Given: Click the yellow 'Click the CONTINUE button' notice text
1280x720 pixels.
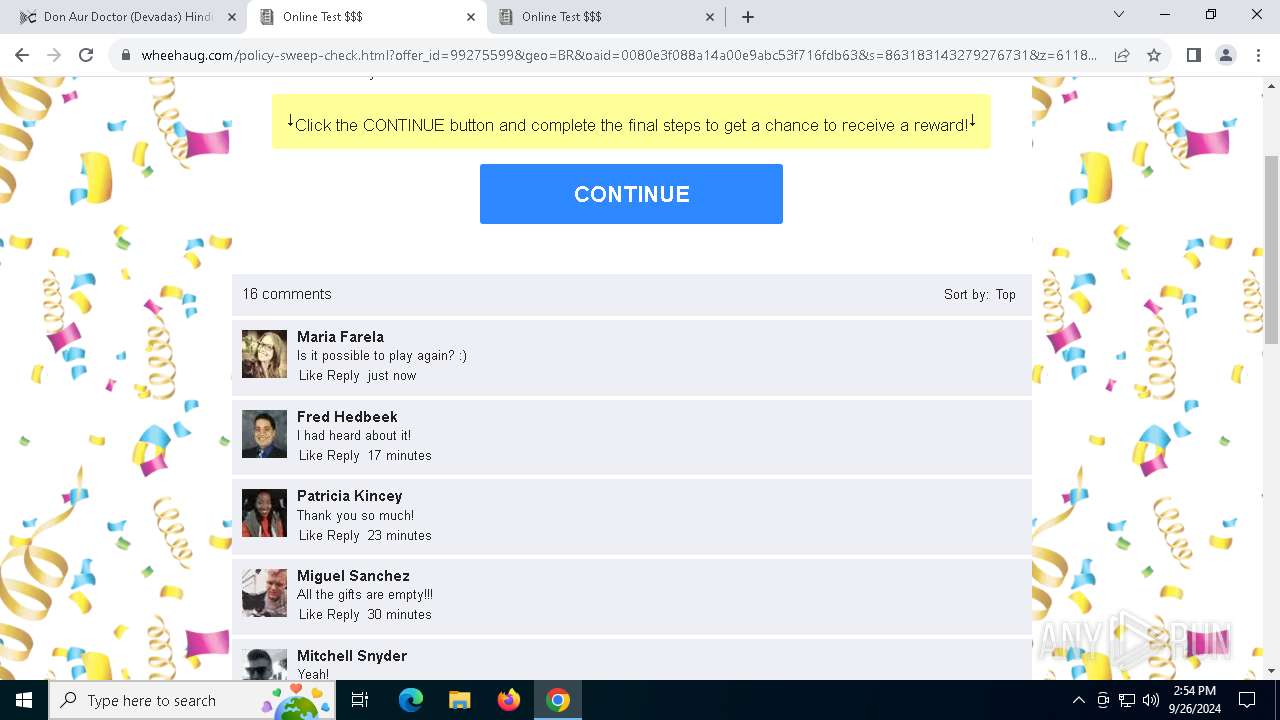Looking at the screenshot, I should point(631,124).
